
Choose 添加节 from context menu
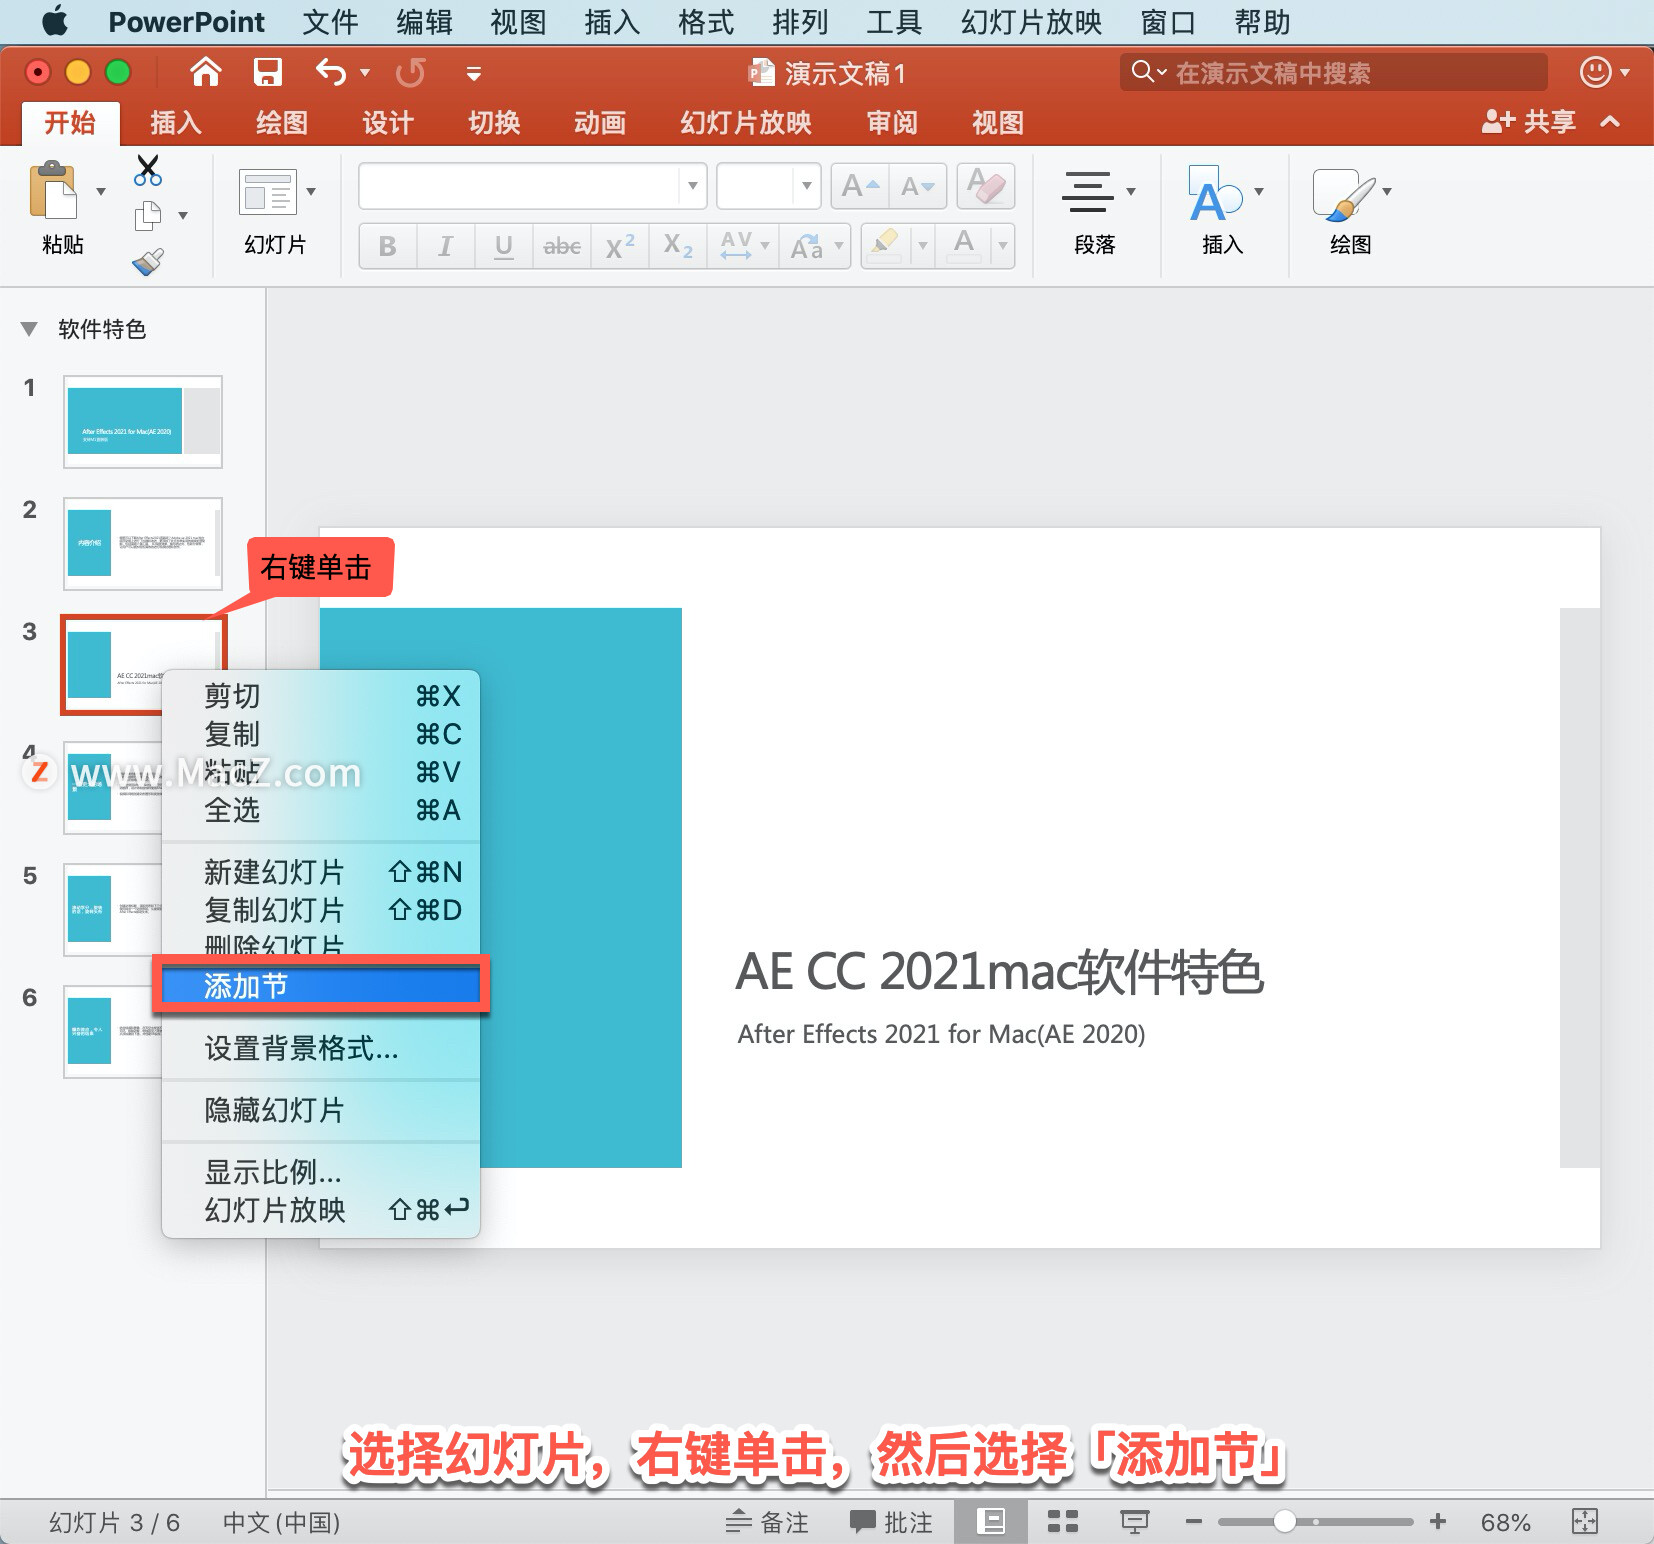click(320, 986)
